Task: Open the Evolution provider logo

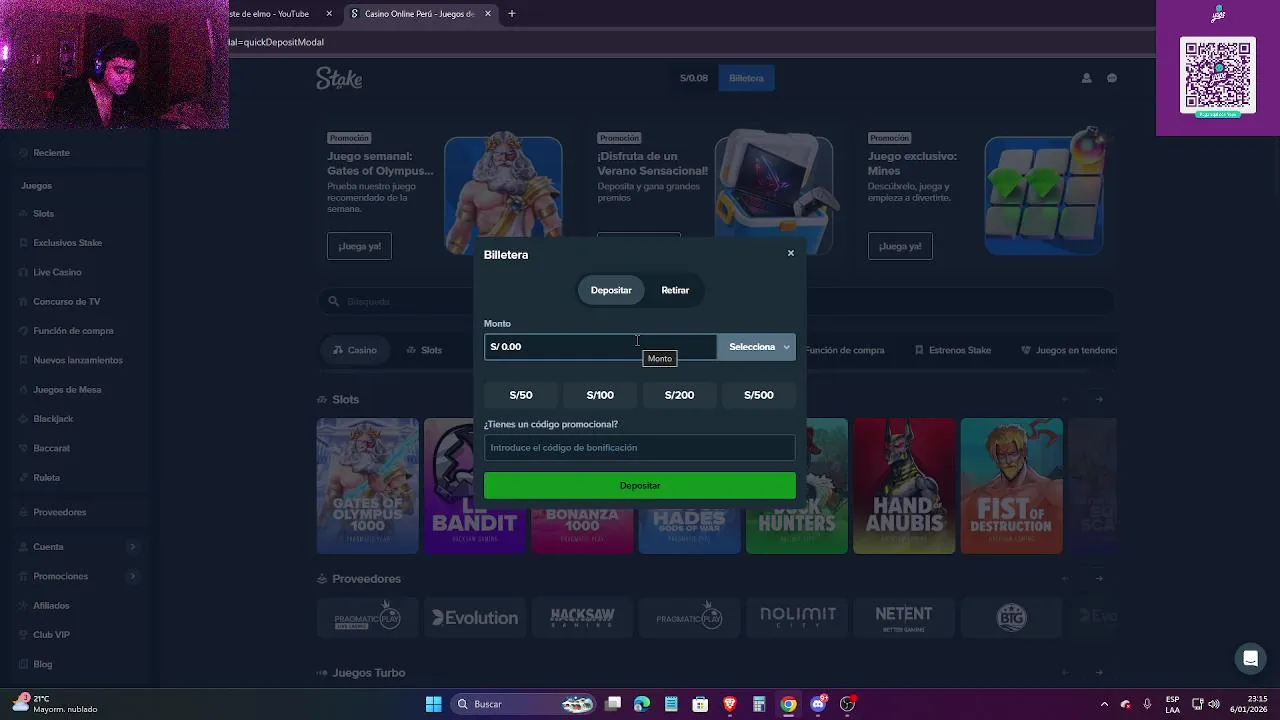Action: 474,618
